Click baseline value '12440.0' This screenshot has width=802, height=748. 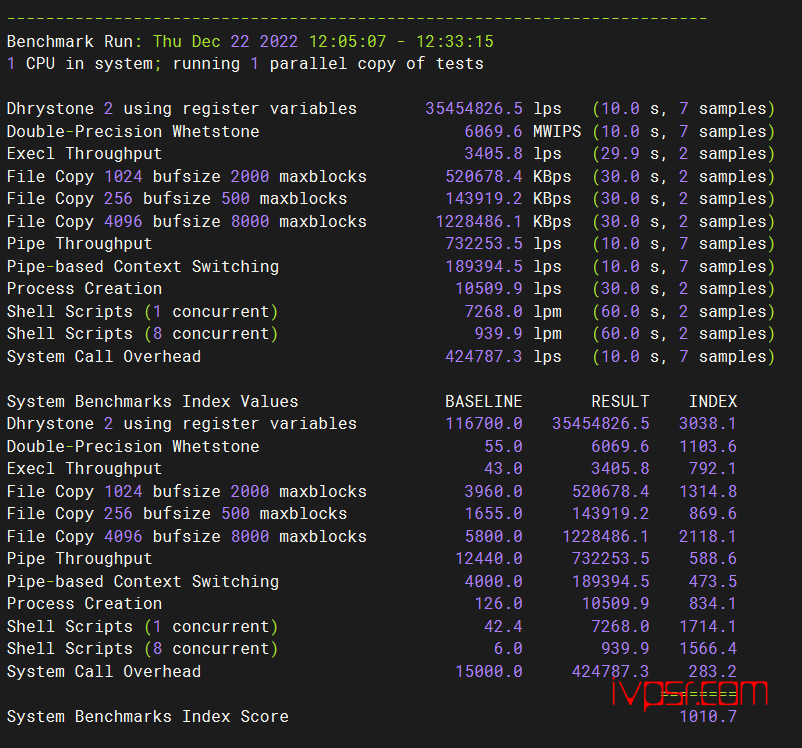[488, 559]
